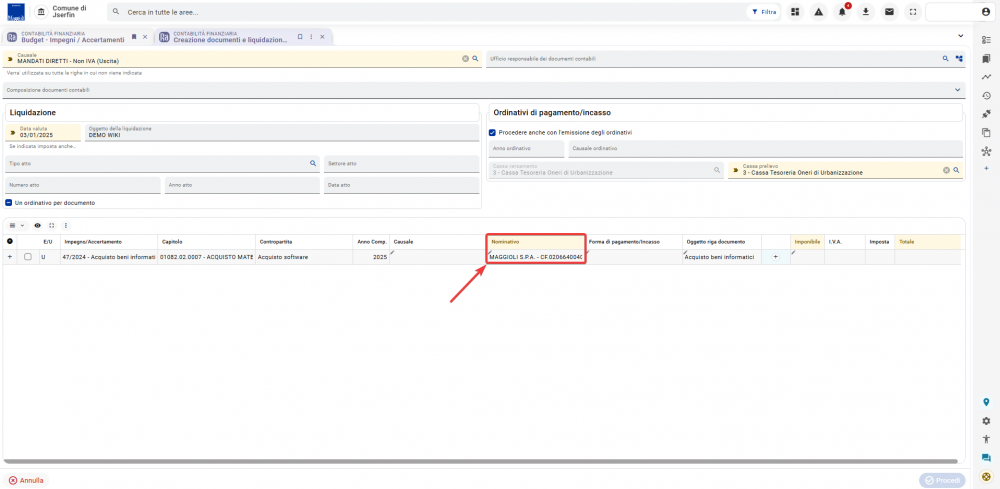Open the dashboard widgets icon in top bar
Image resolution: width=1000 pixels, height=489 pixels.
point(795,12)
